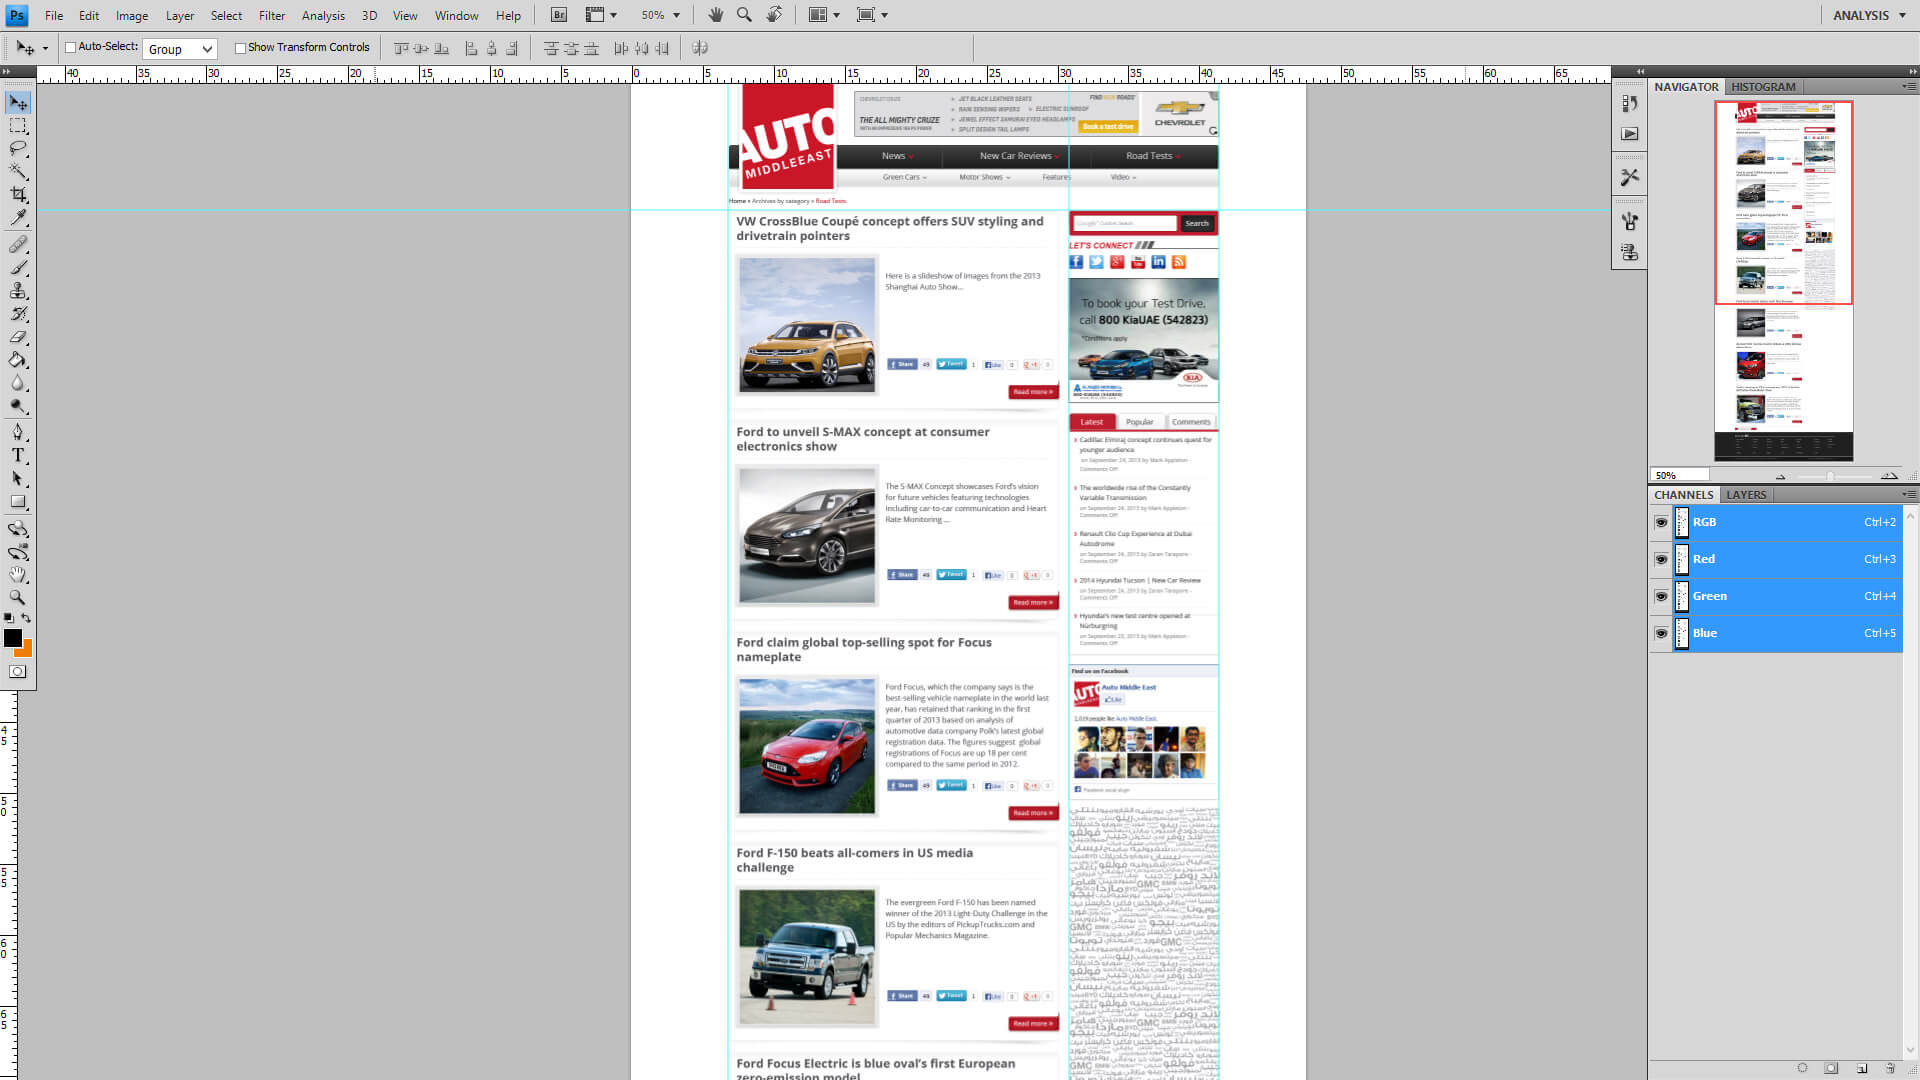The width and height of the screenshot is (1920, 1080).
Task: Switch to the Histogram tab
Action: [1763, 87]
